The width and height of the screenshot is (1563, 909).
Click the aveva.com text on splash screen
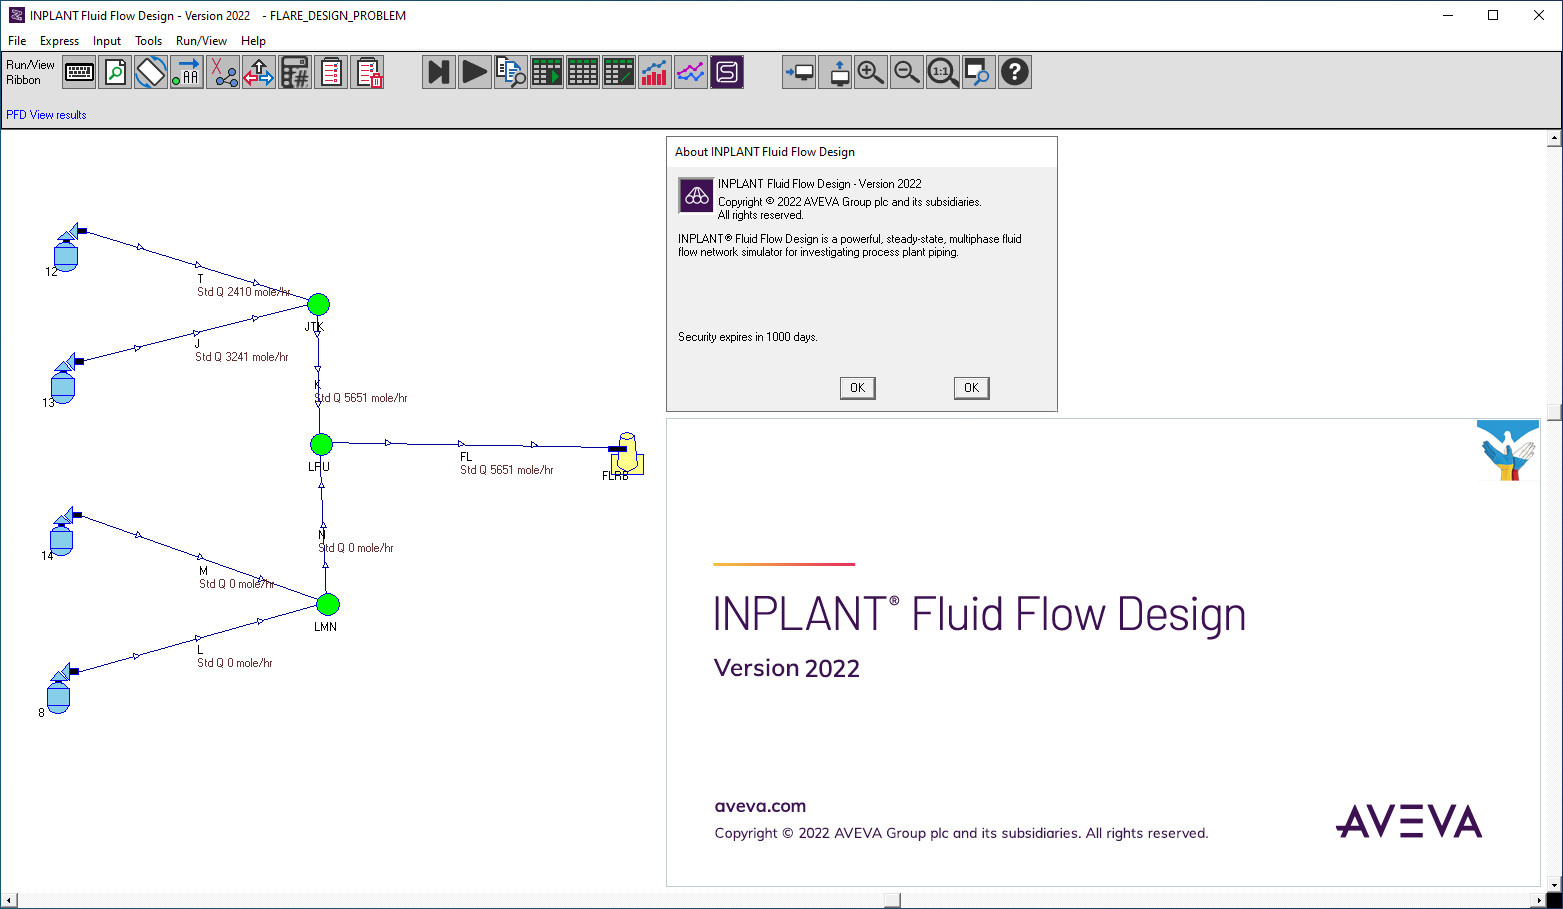coord(760,806)
